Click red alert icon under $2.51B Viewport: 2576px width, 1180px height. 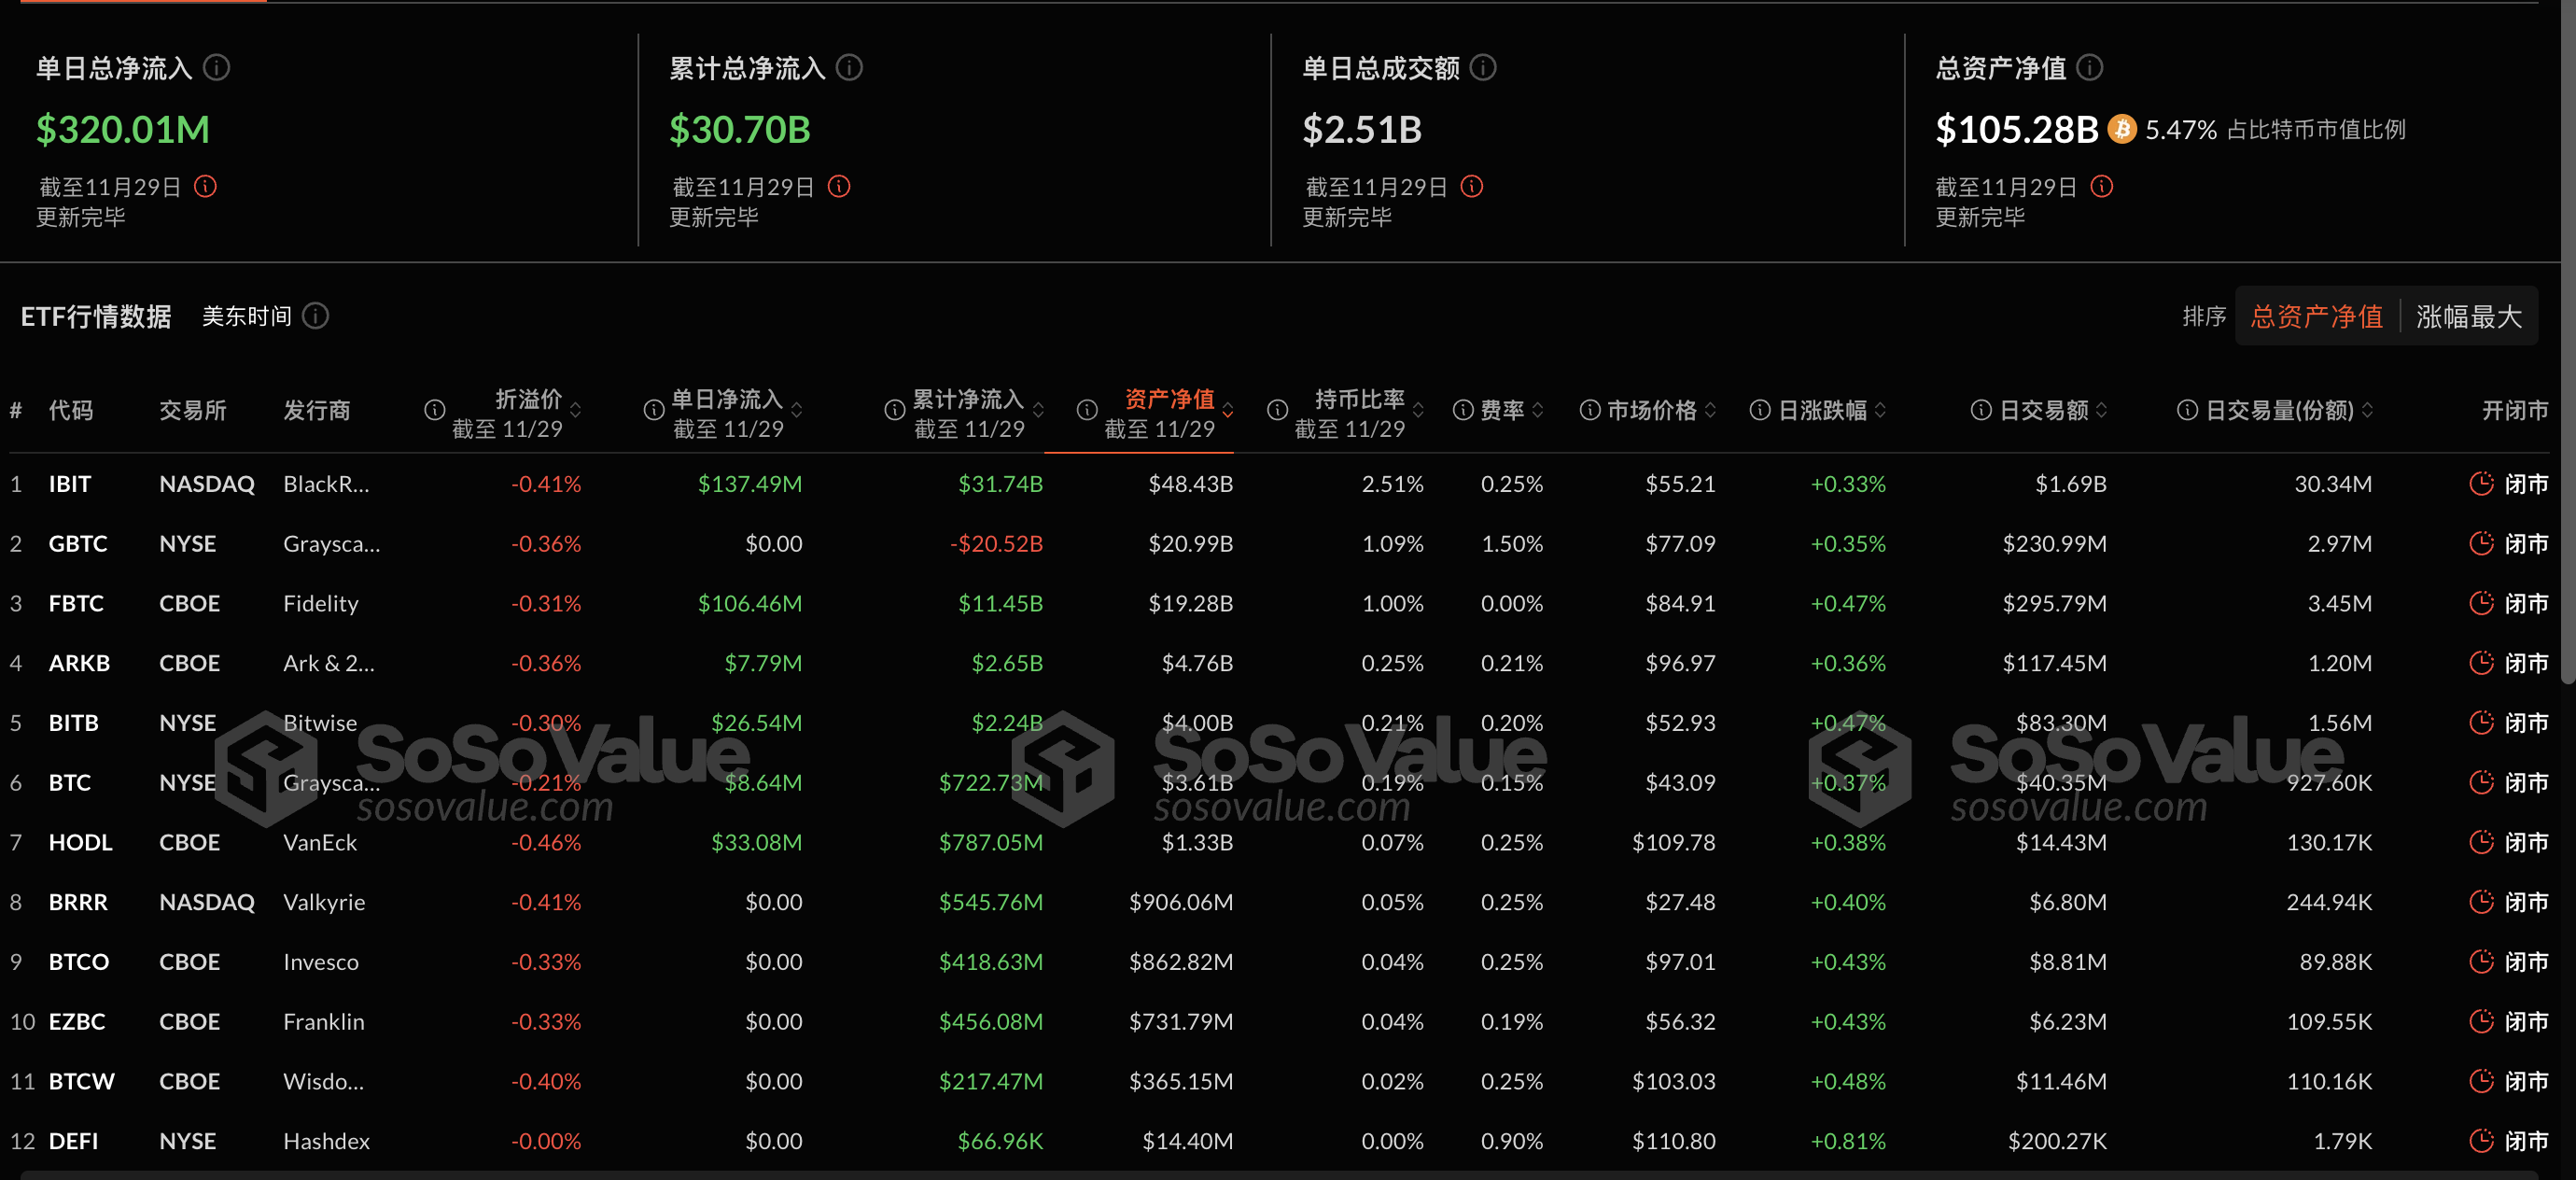coord(1472,186)
